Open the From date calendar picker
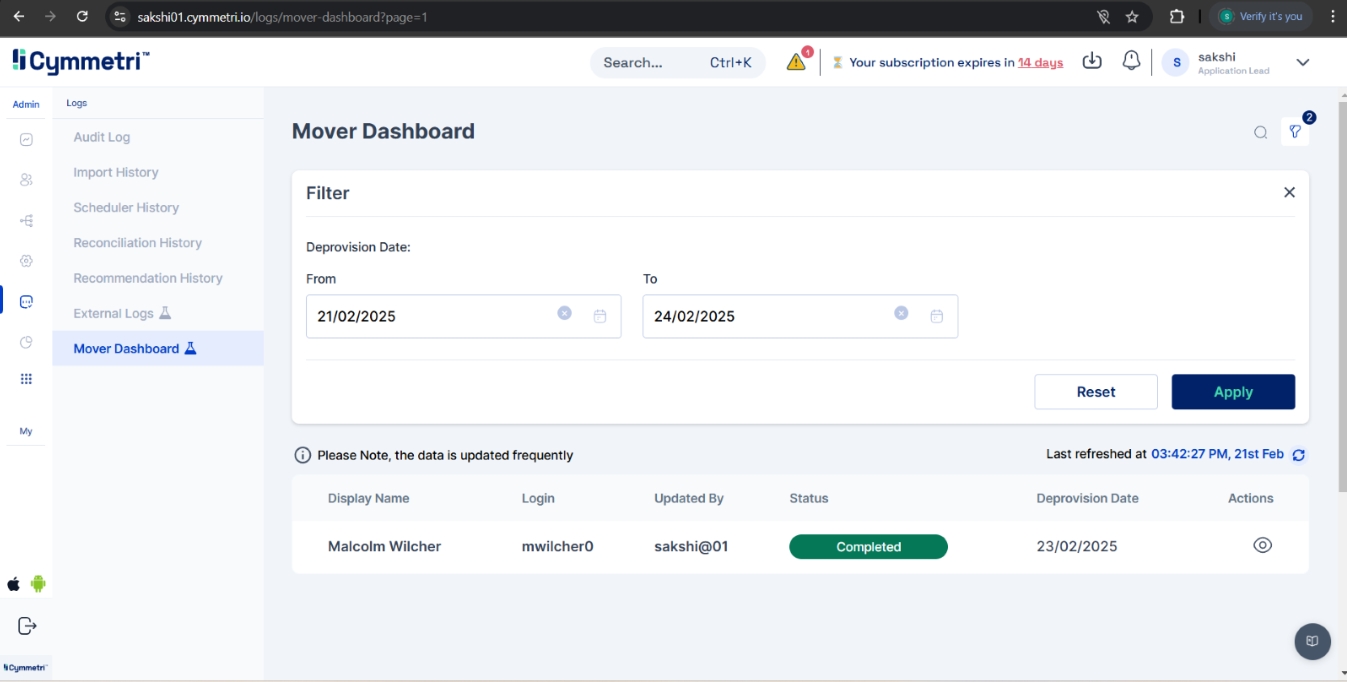 pyautogui.click(x=600, y=316)
